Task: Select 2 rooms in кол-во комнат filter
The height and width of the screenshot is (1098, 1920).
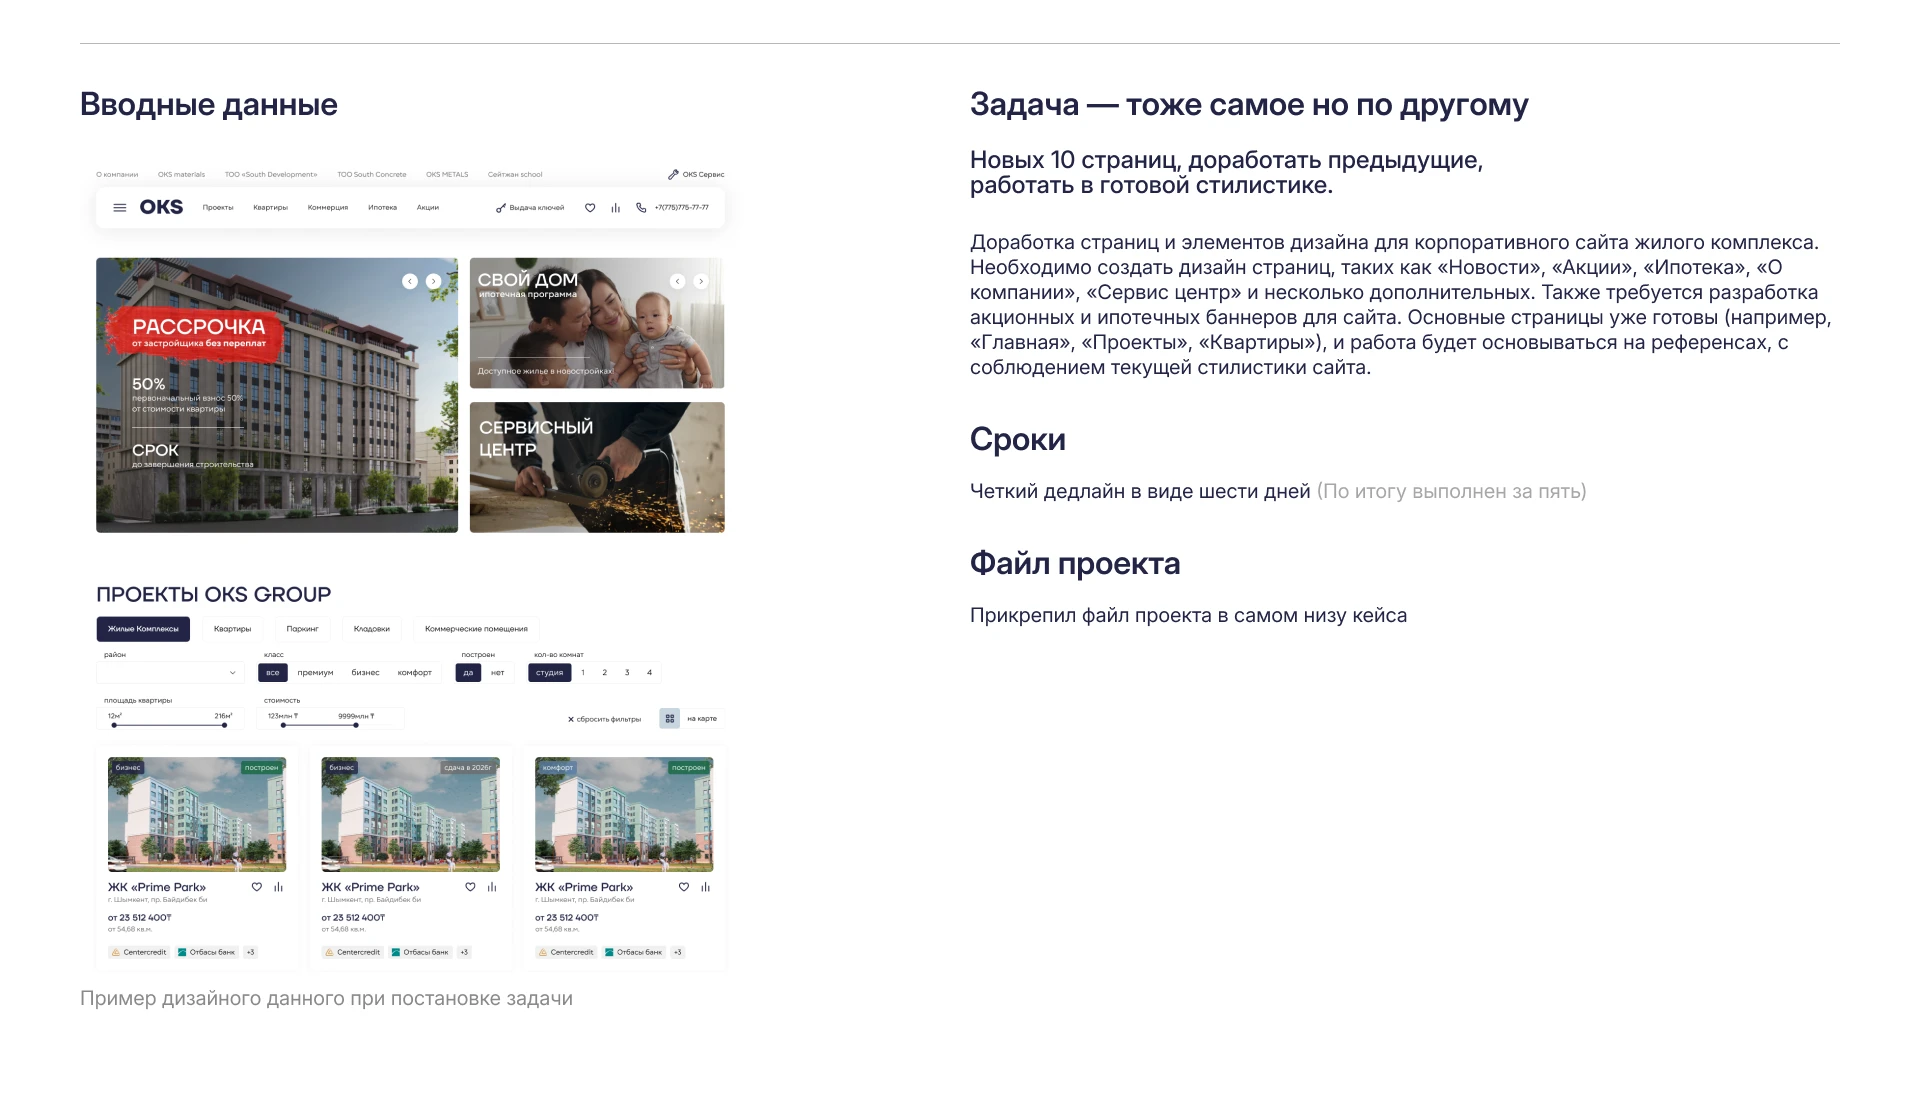Action: click(604, 673)
